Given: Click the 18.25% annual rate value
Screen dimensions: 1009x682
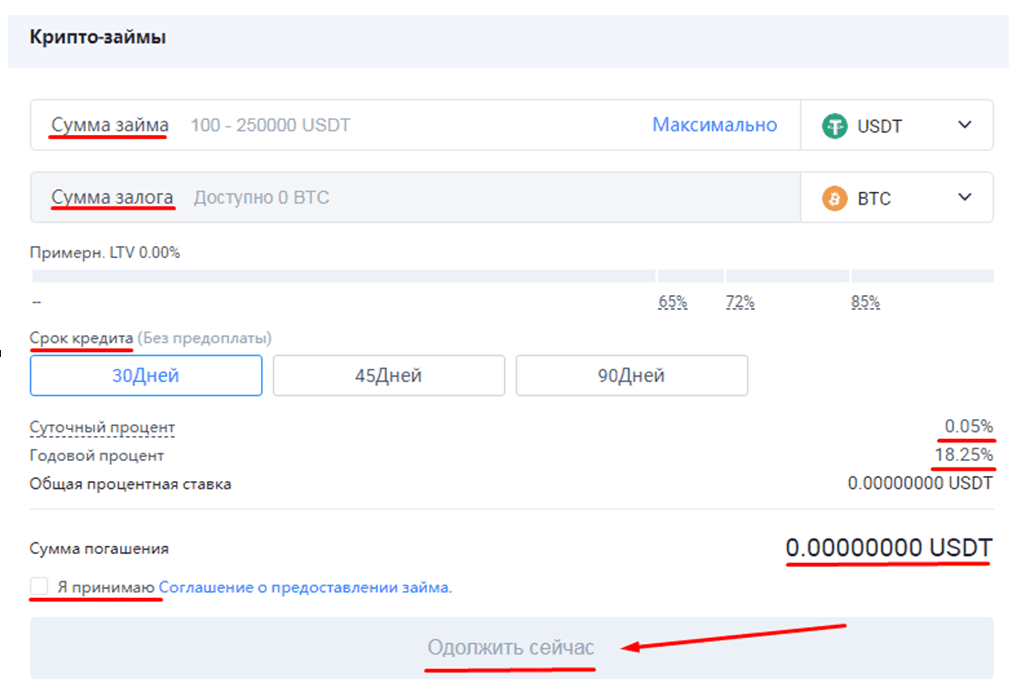Looking at the screenshot, I should click(963, 455).
